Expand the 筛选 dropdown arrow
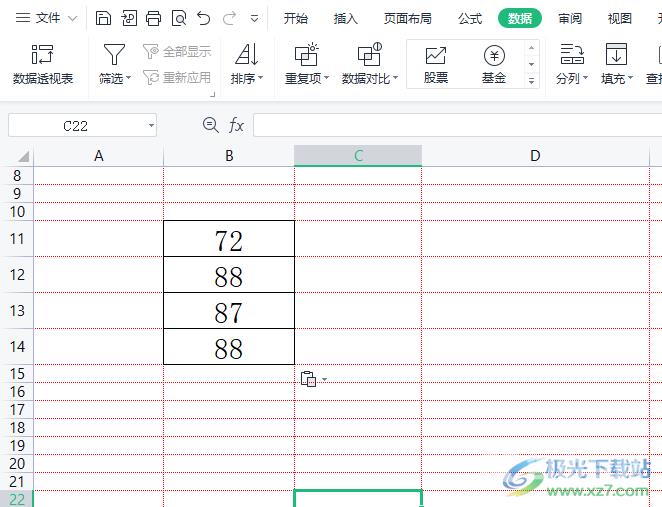 pyautogui.click(x=128, y=78)
